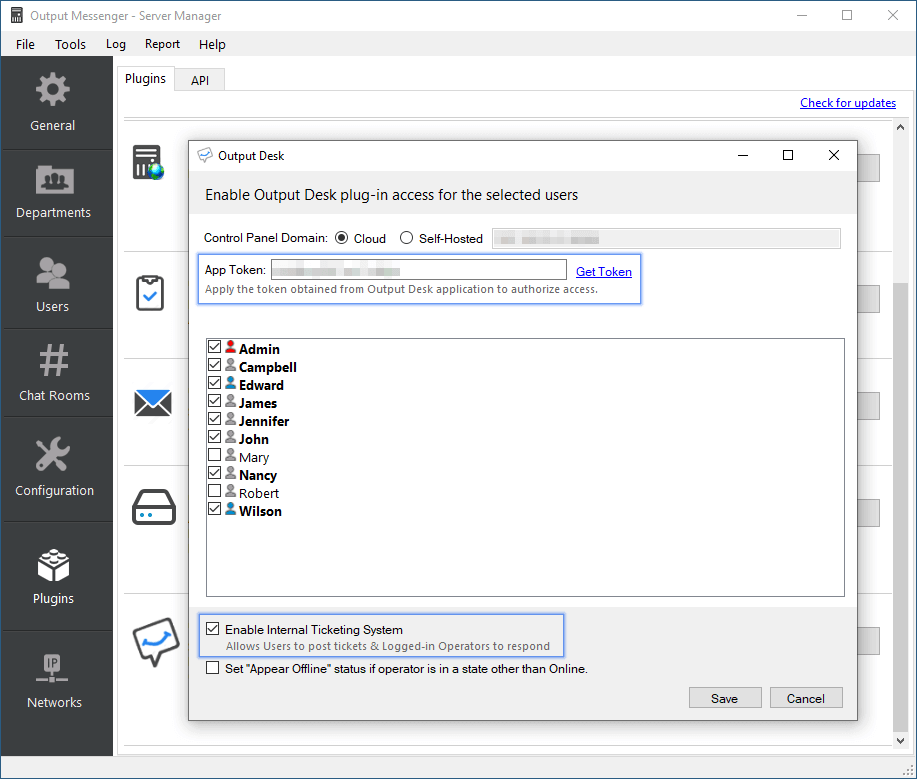
Task: Maximize the Output Desk dialog
Action: [x=788, y=155]
